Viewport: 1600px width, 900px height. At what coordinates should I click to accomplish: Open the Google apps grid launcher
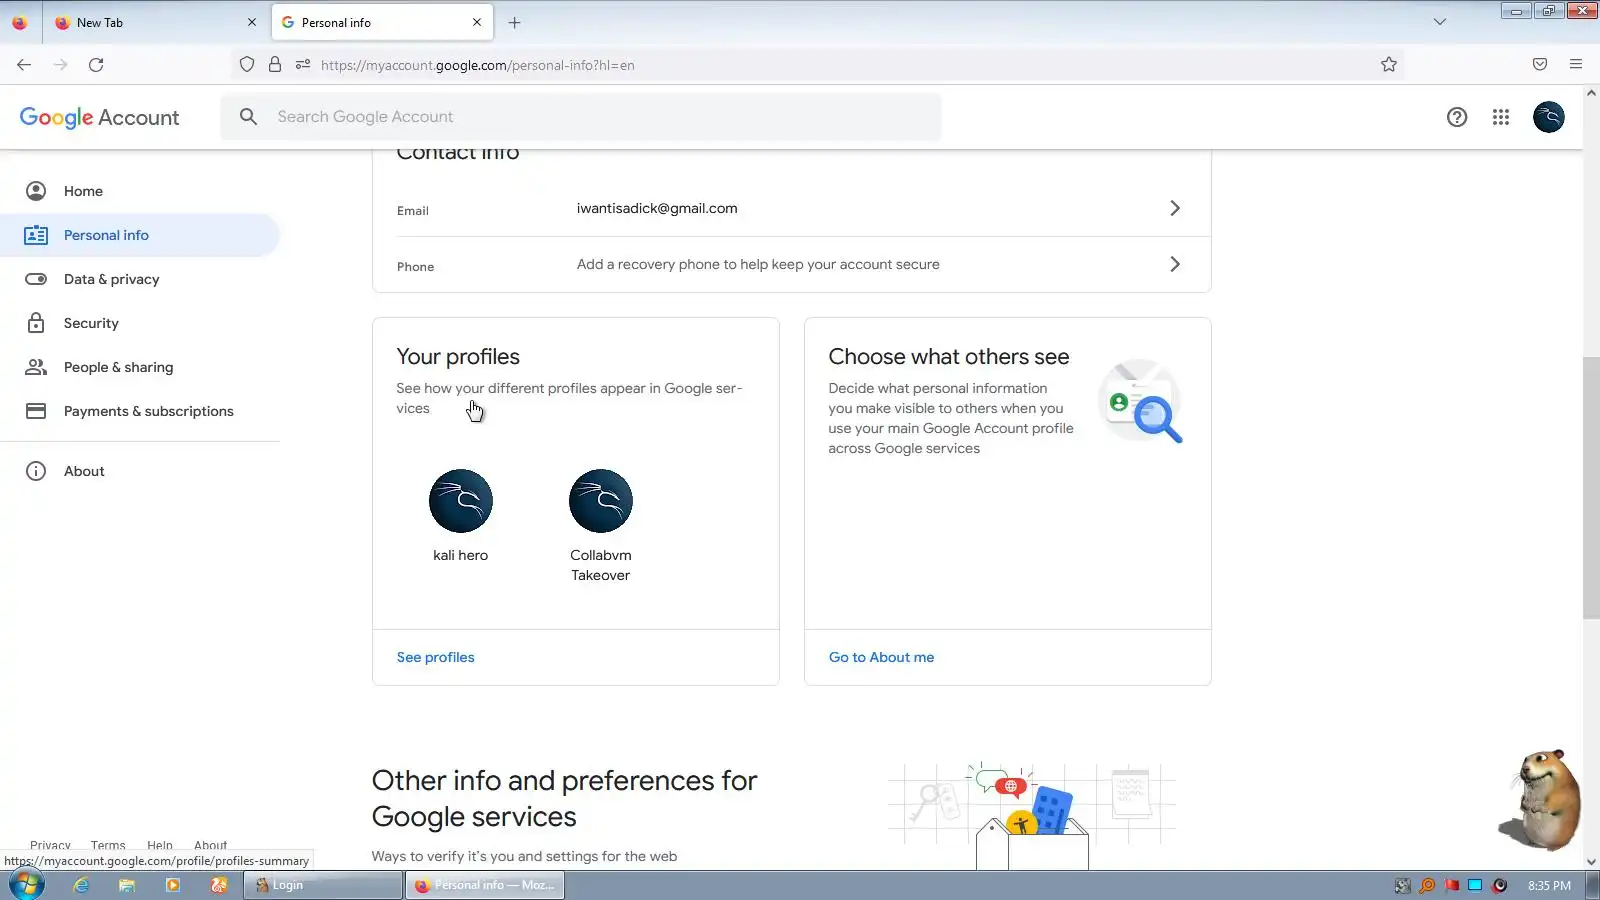(x=1501, y=117)
